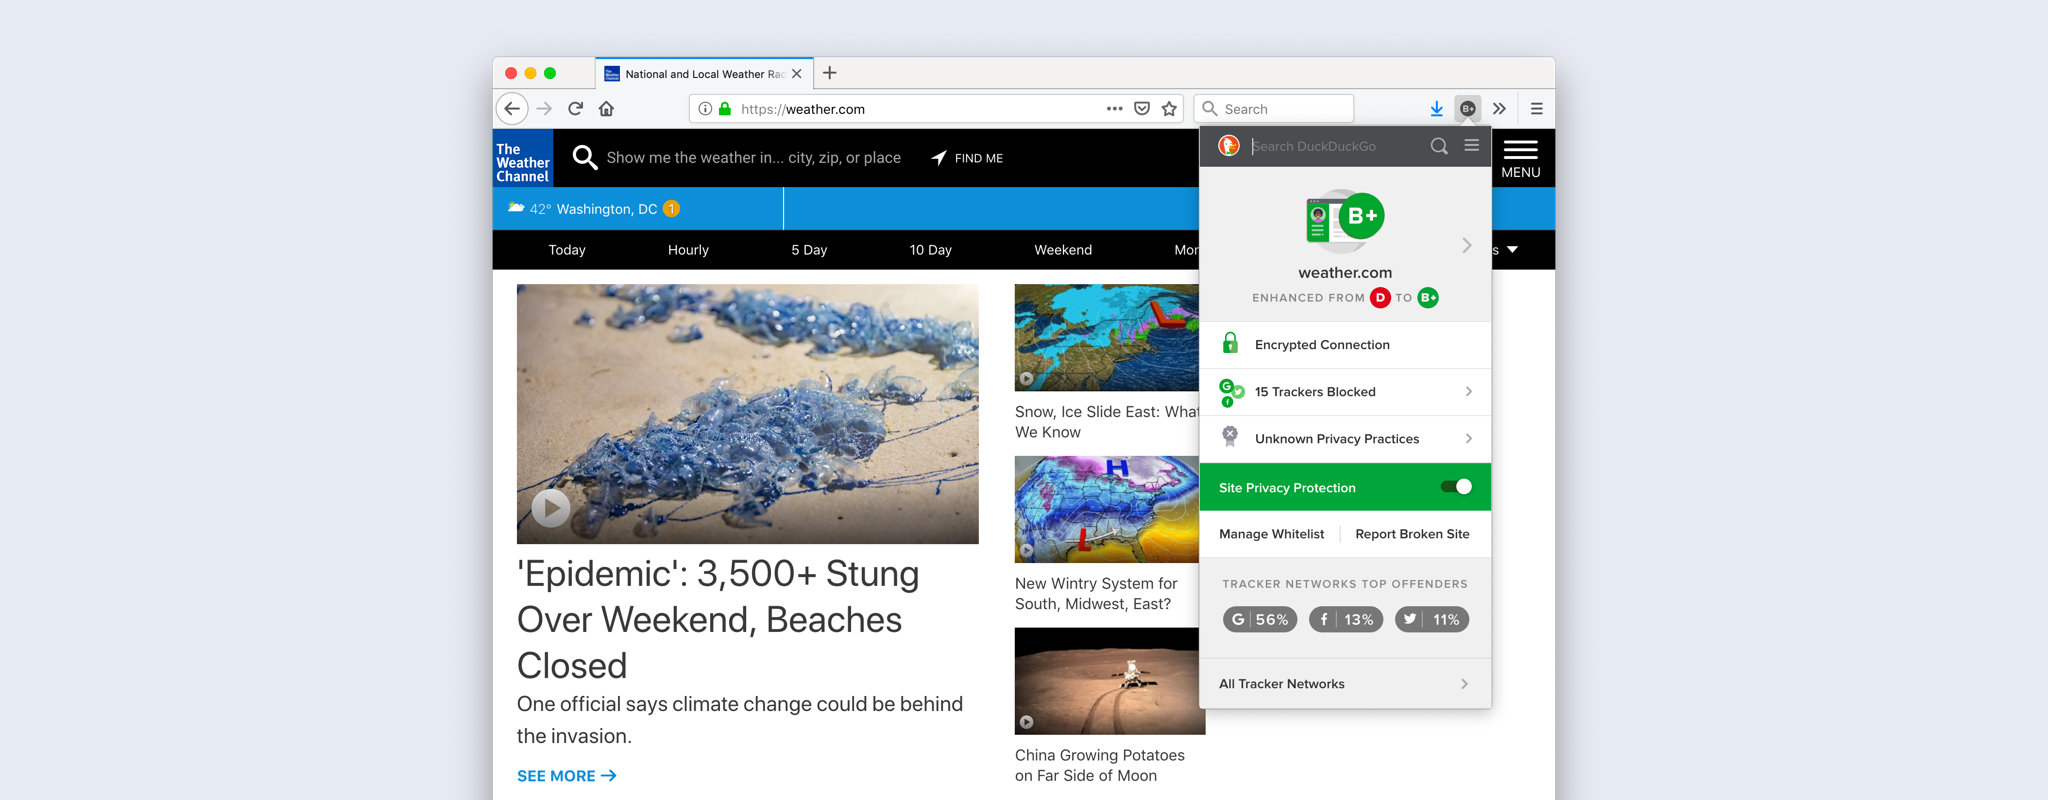Open DuckDuckGo popup hamburger settings icon
This screenshot has height=800, width=2048.
tap(1471, 146)
